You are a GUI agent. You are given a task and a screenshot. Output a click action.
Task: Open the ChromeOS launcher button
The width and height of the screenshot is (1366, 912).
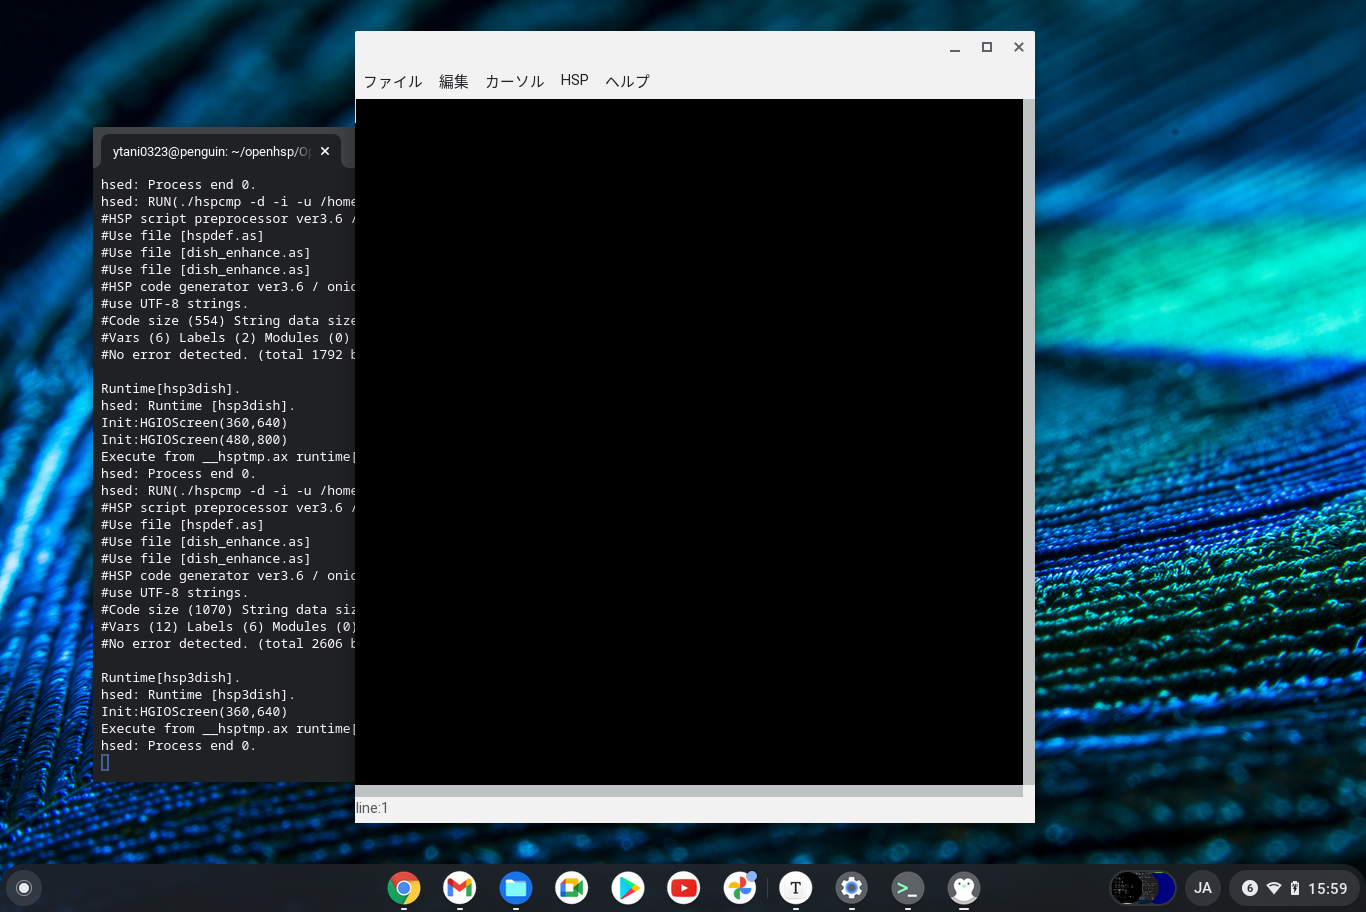tap(24, 888)
